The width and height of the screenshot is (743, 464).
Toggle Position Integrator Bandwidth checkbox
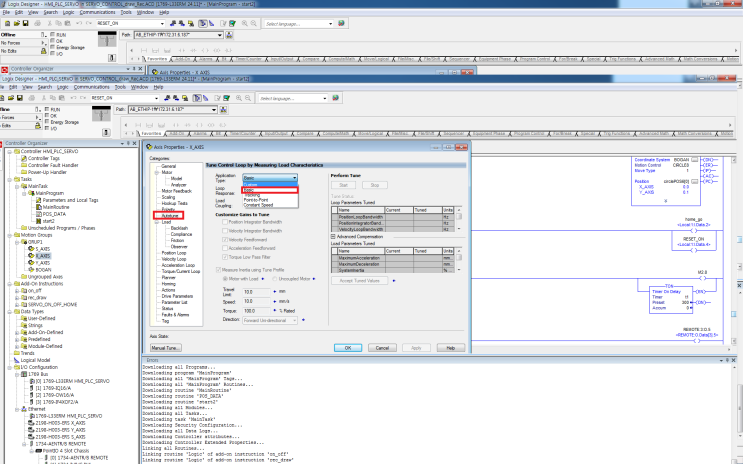(225, 222)
